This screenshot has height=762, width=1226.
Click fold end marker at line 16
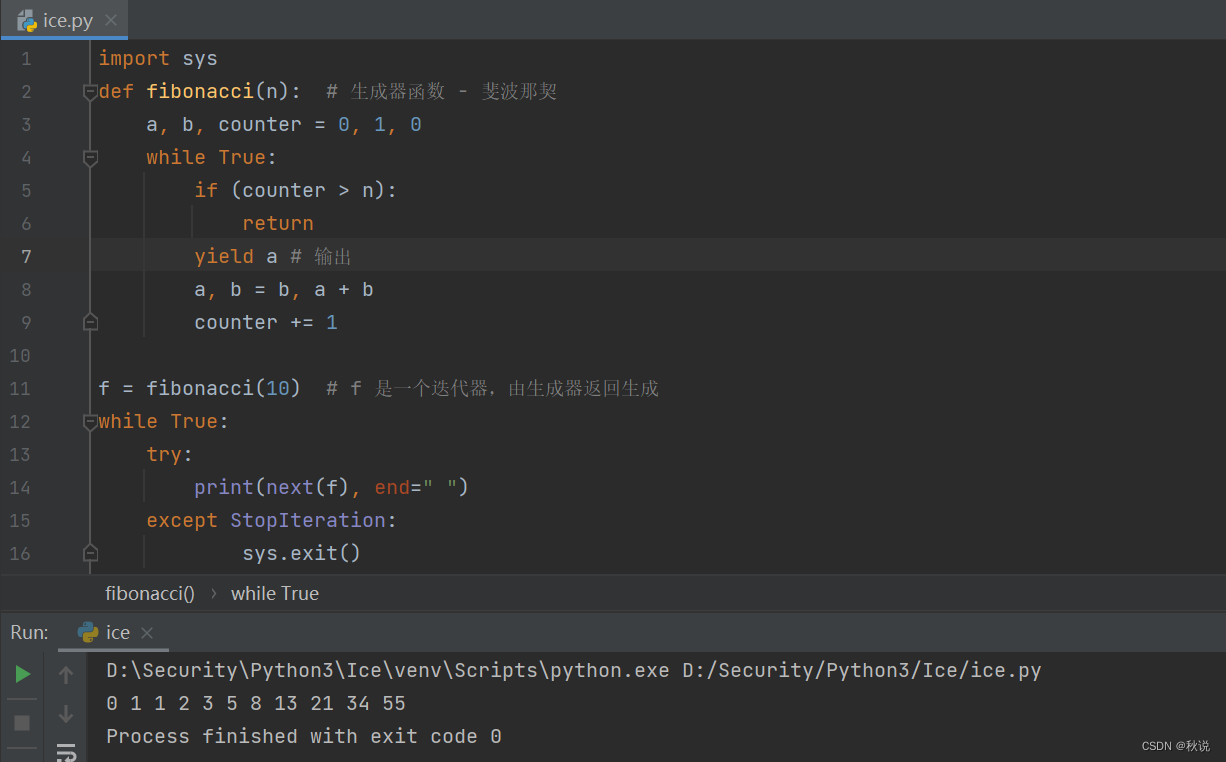click(90, 553)
